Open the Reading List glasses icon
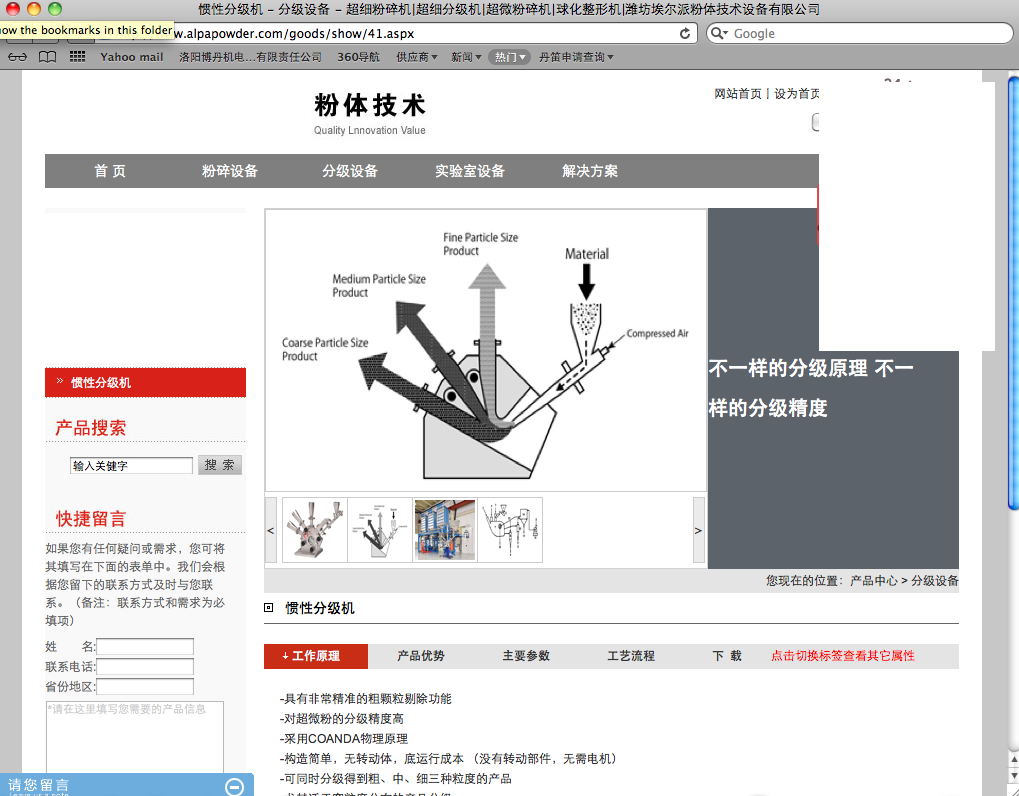 [x=17, y=57]
